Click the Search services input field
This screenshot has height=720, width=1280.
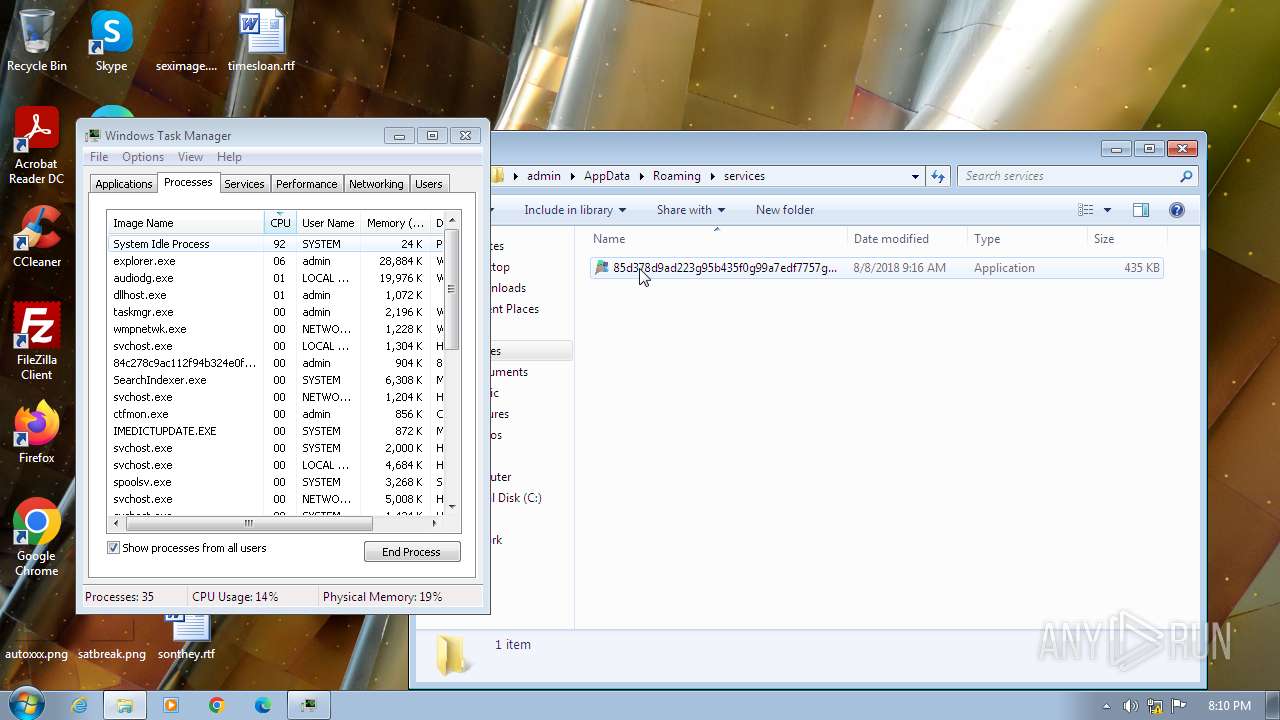coord(1069,176)
